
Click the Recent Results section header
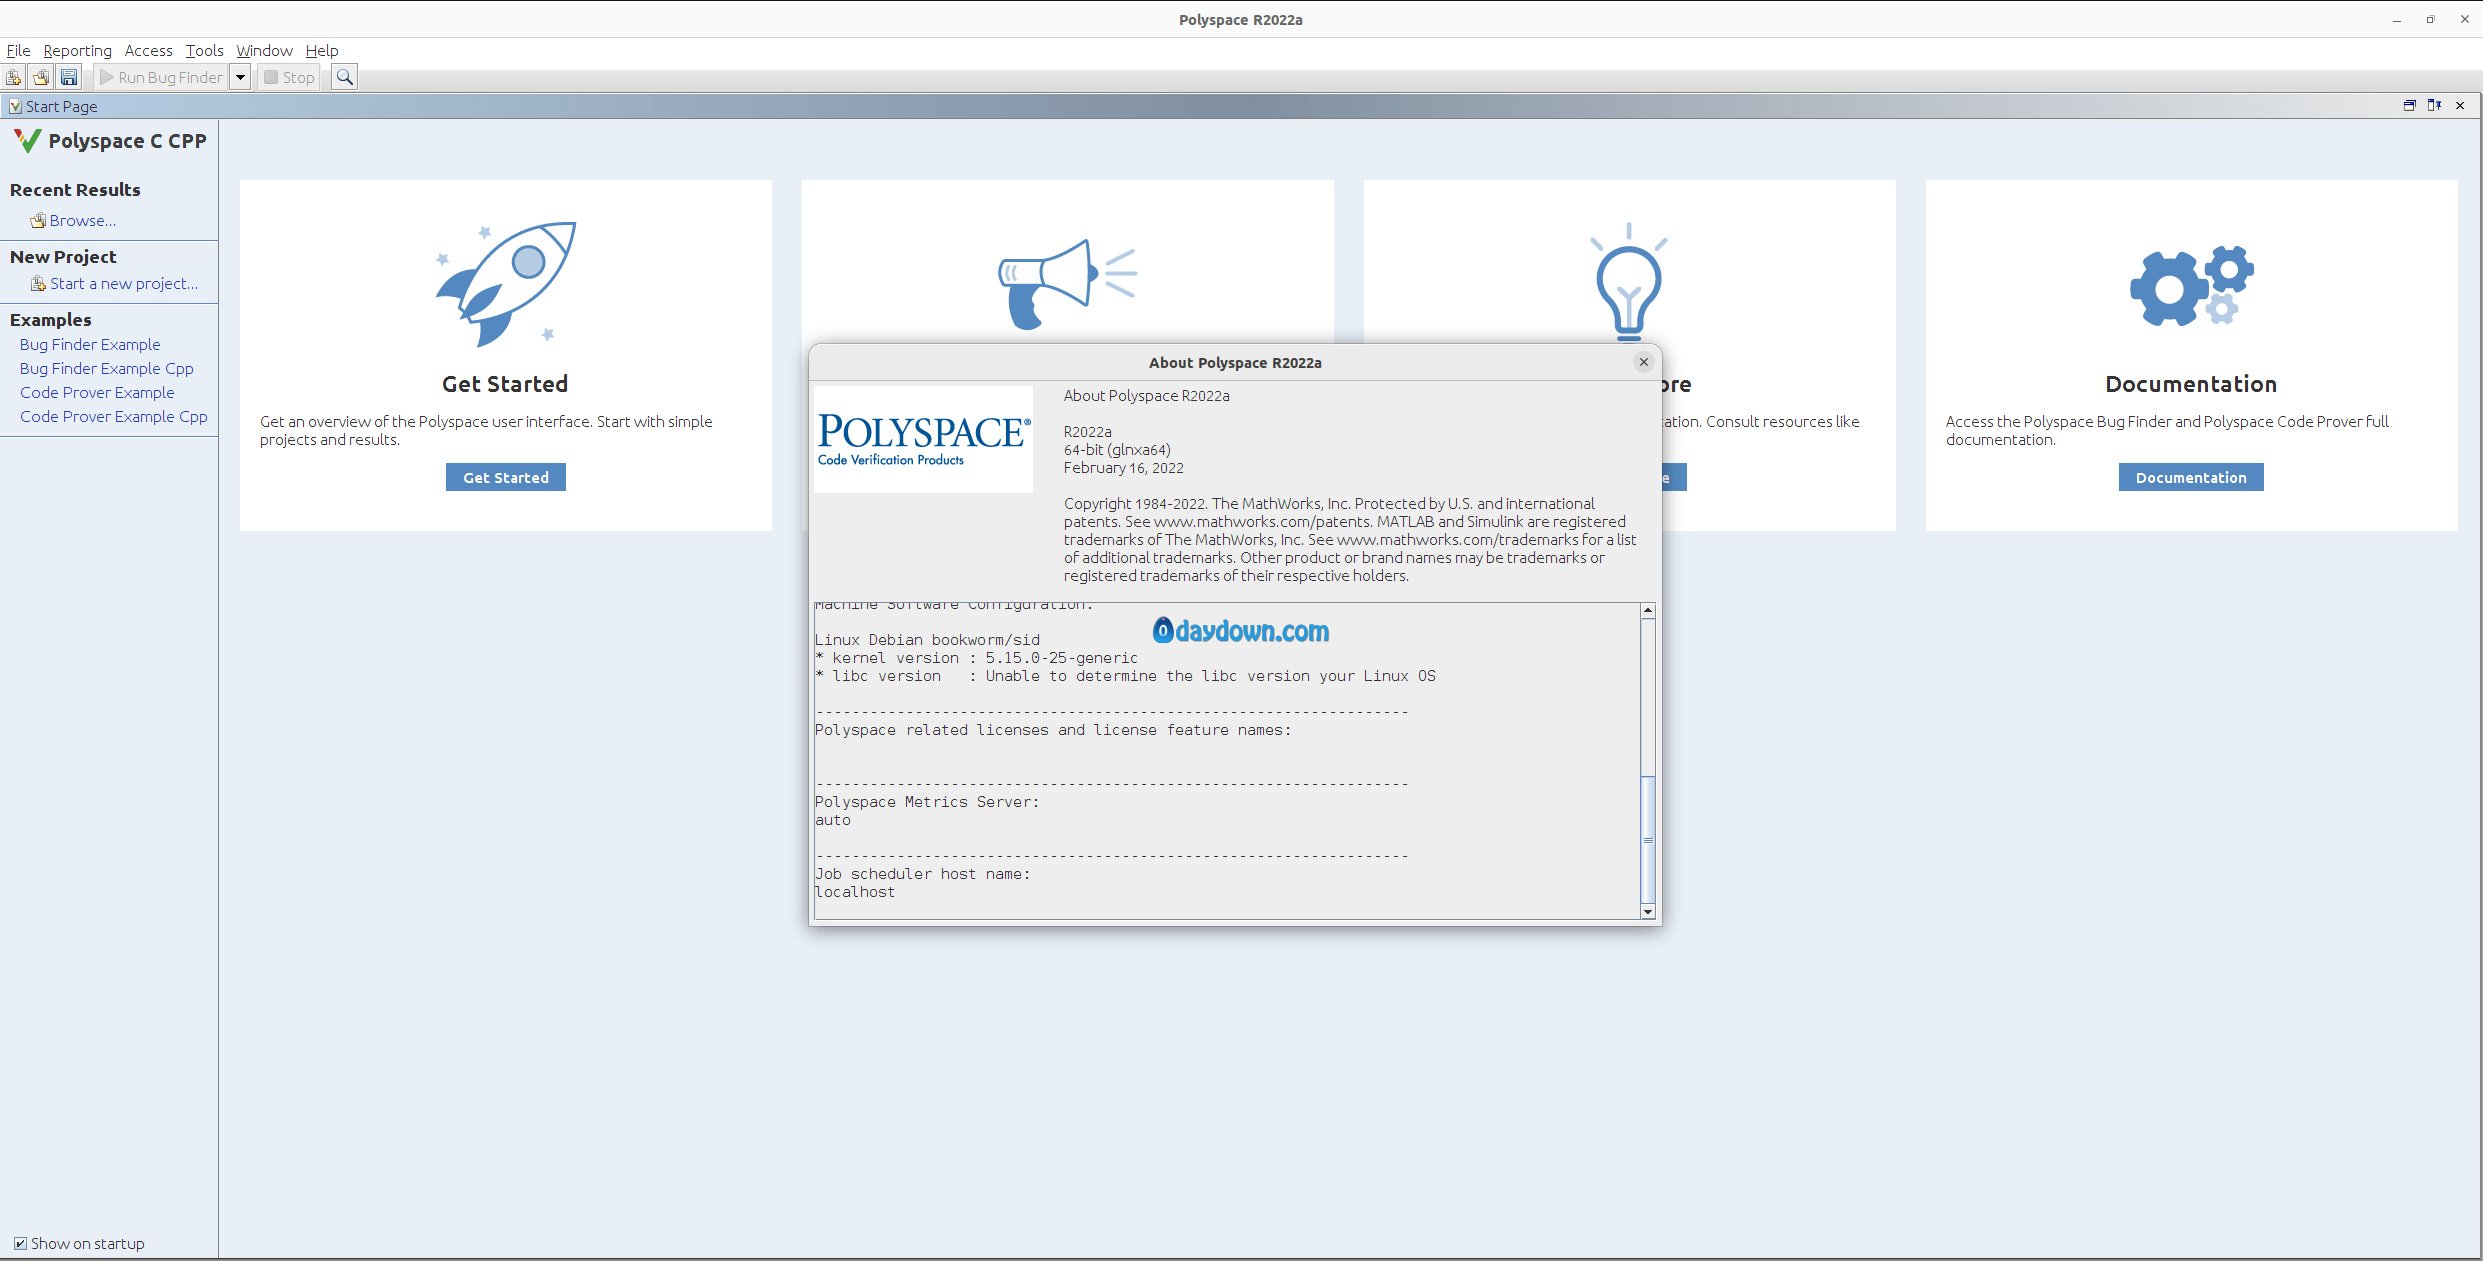(75, 190)
